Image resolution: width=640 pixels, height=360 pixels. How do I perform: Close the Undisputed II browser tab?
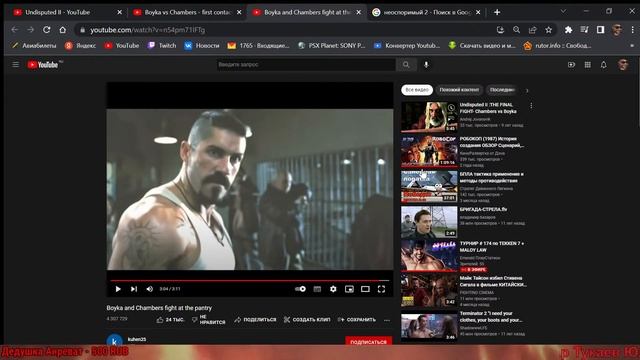119,12
